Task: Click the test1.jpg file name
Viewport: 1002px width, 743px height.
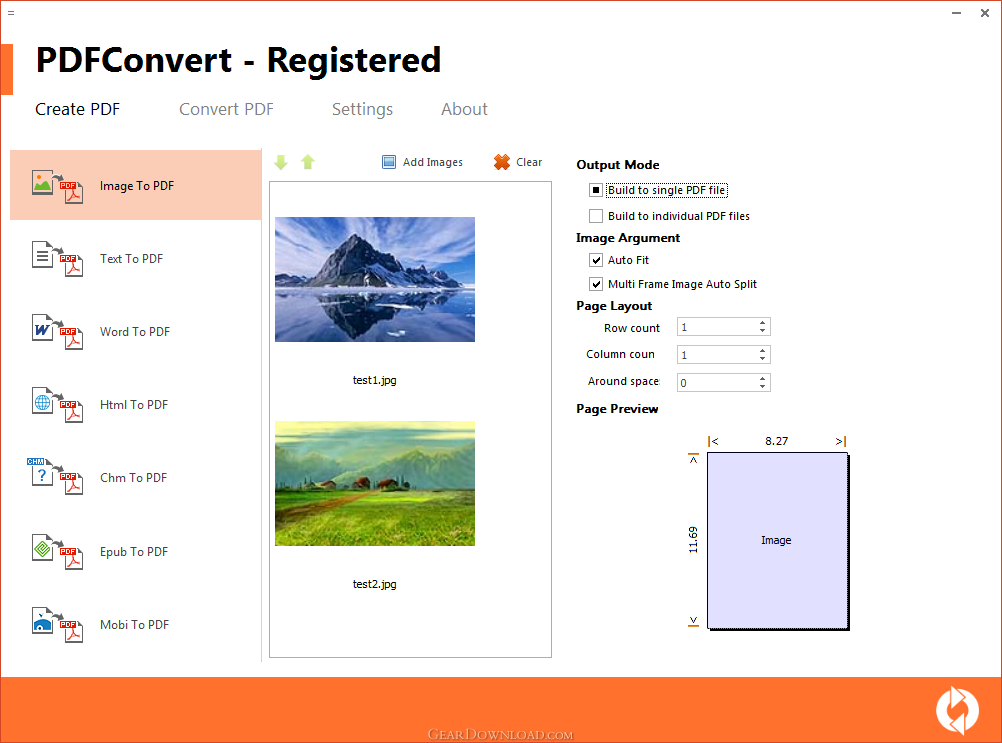Action: pos(374,380)
